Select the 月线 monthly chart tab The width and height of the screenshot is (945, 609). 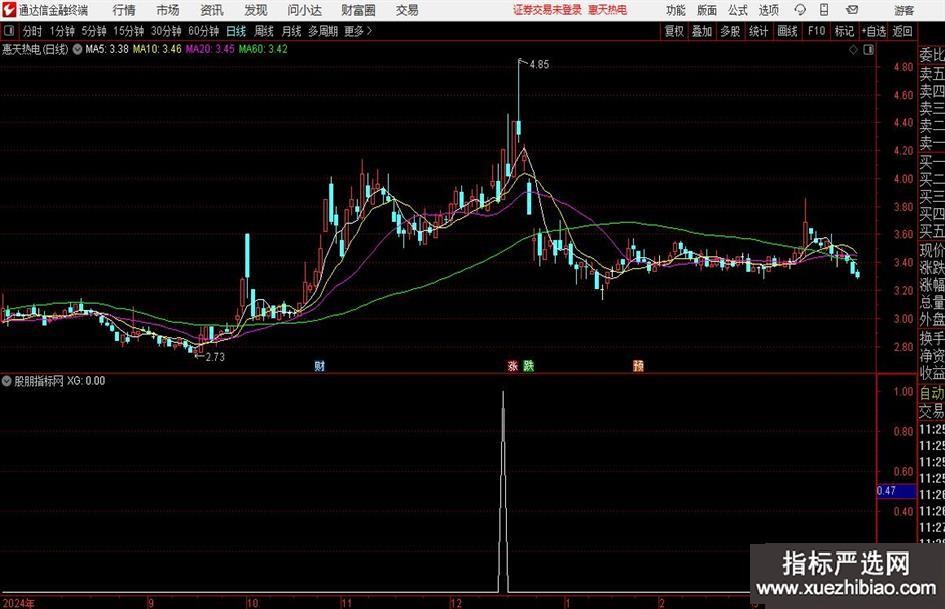point(292,31)
